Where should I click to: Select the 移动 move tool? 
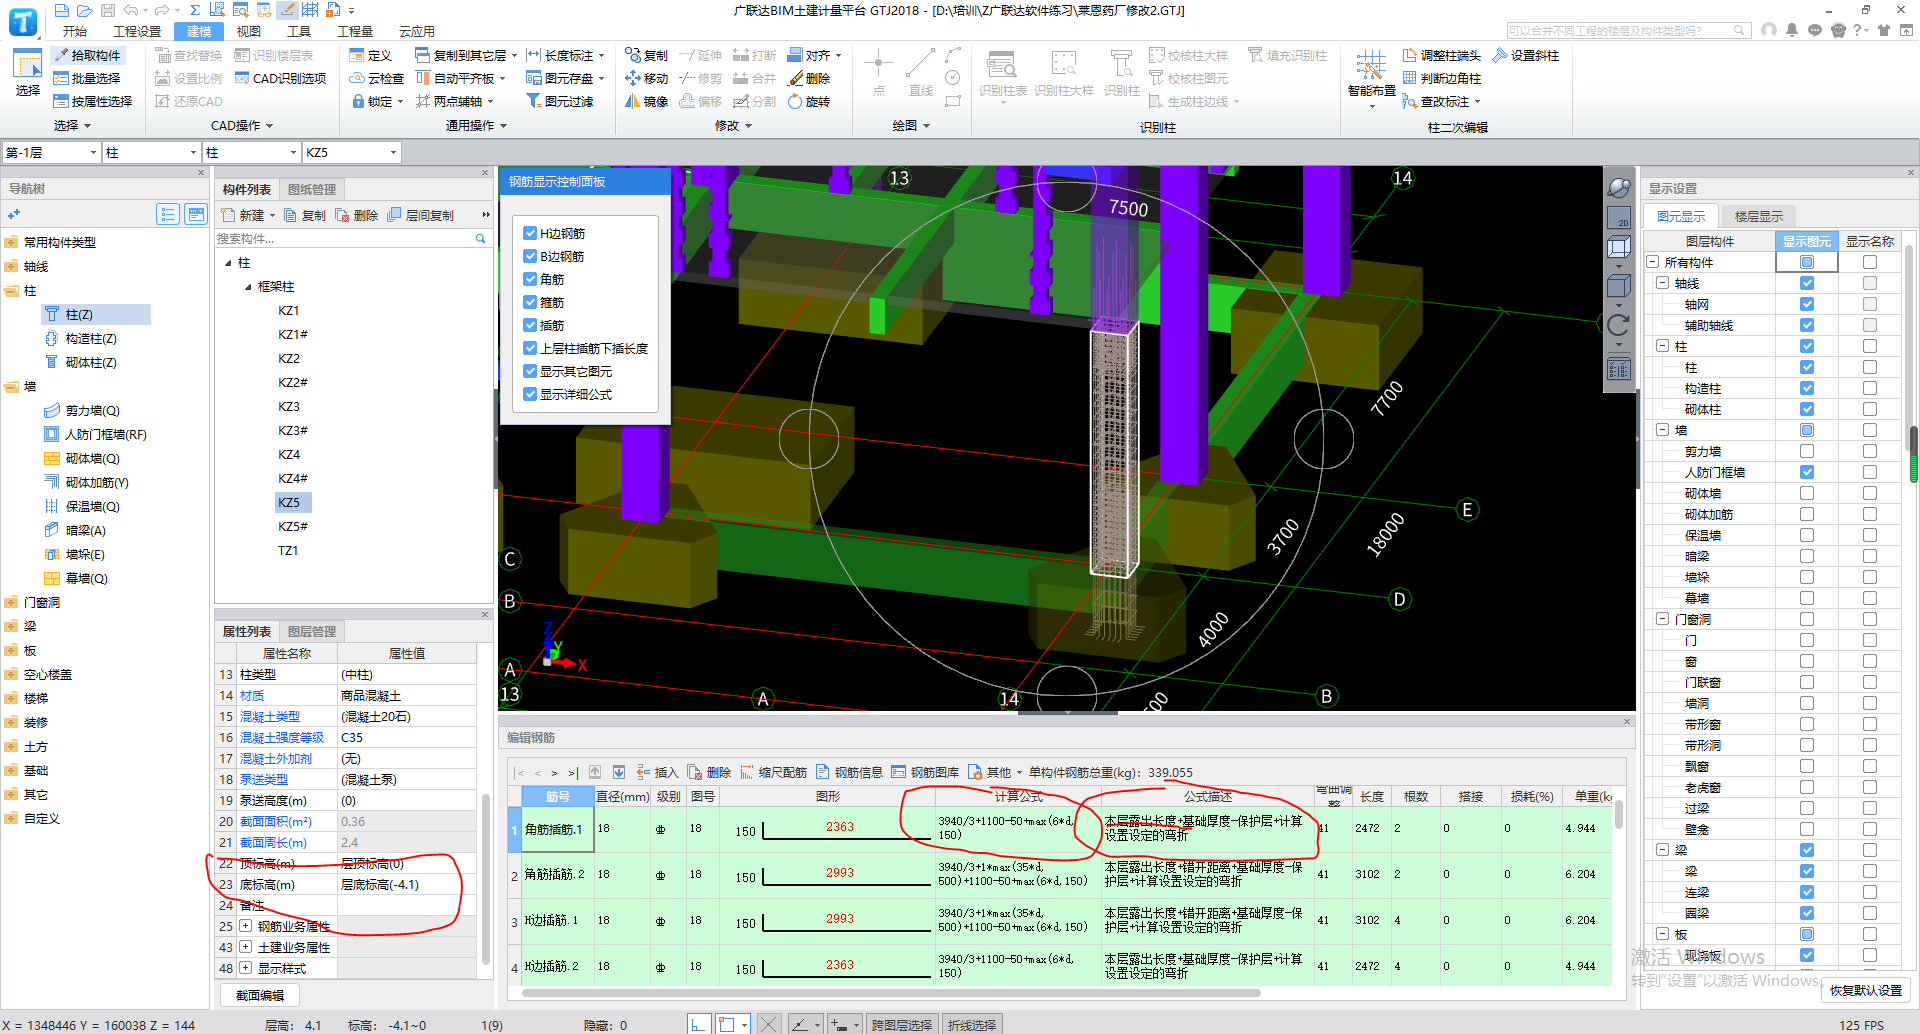coord(646,78)
